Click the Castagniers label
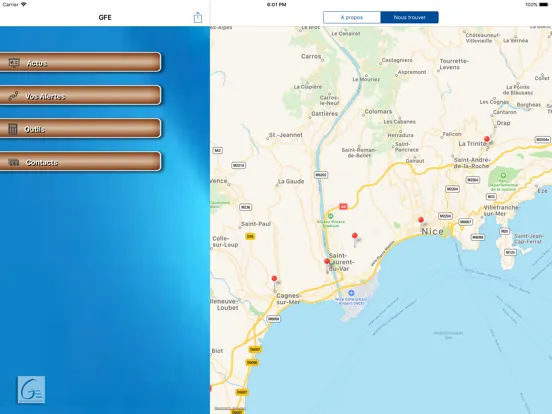The height and width of the screenshot is (414, 552). [397, 60]
